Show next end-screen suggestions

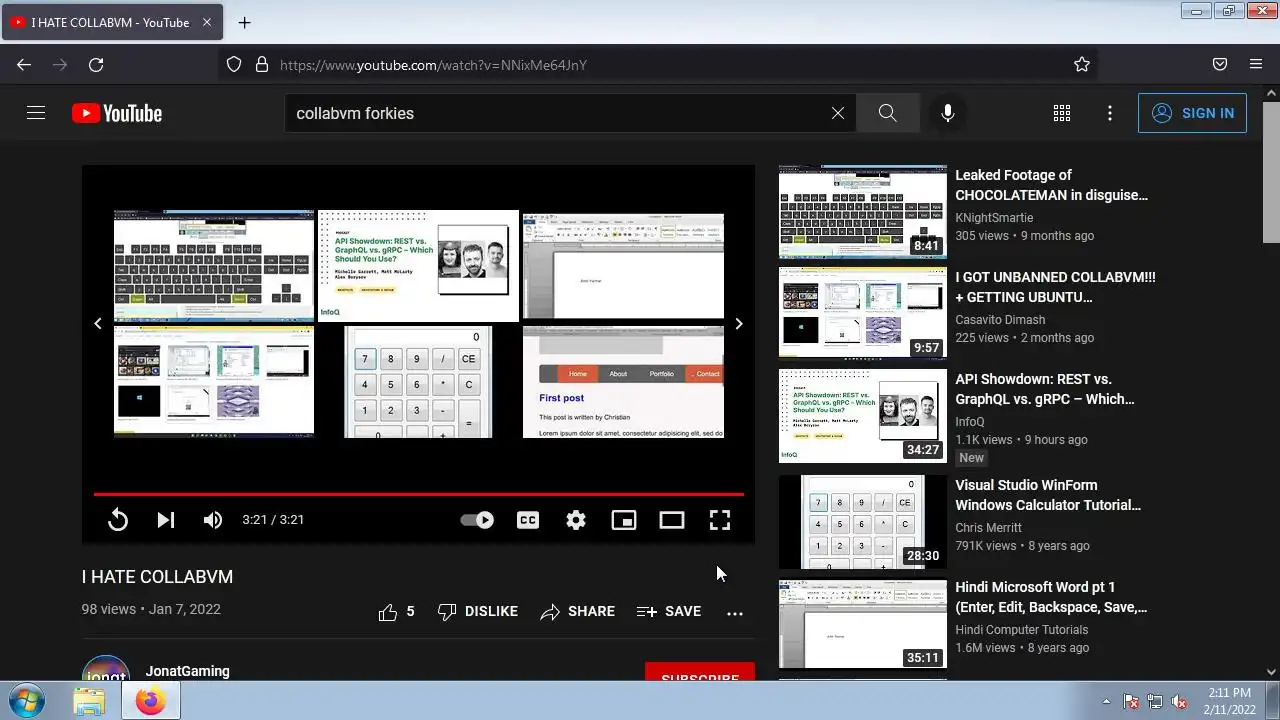[x=739, y=324]
